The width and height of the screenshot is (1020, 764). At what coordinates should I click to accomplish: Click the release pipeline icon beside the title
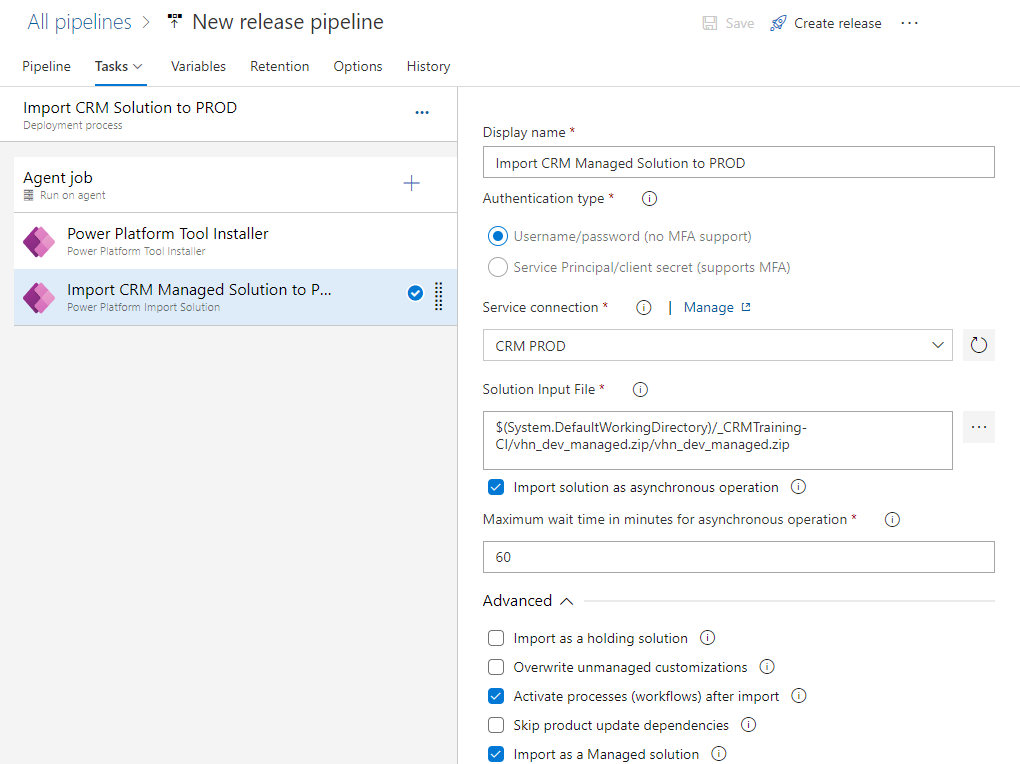174,21
